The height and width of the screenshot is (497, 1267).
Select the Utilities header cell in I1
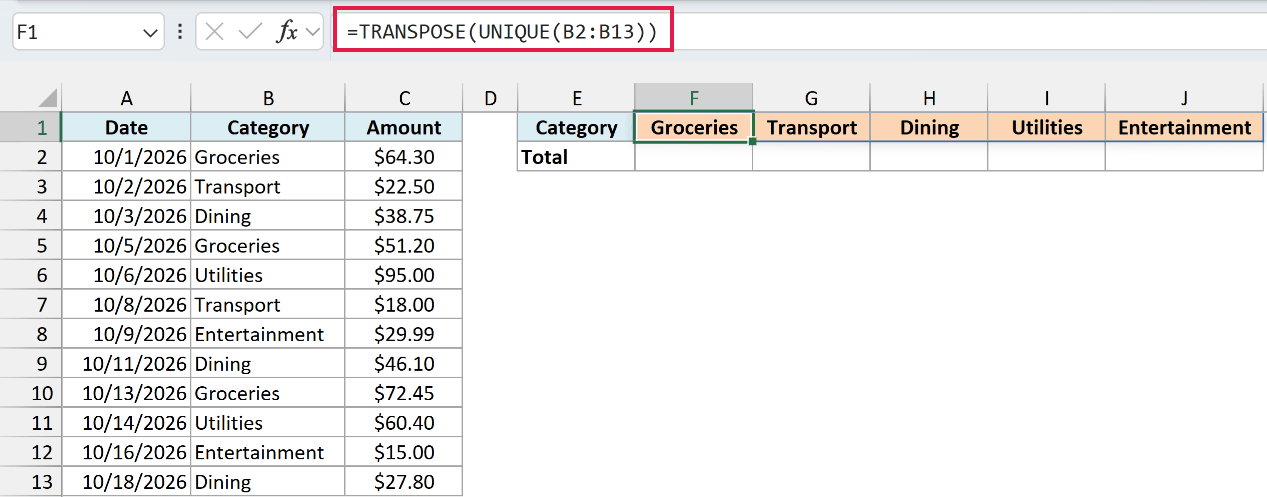point(1047,128)
